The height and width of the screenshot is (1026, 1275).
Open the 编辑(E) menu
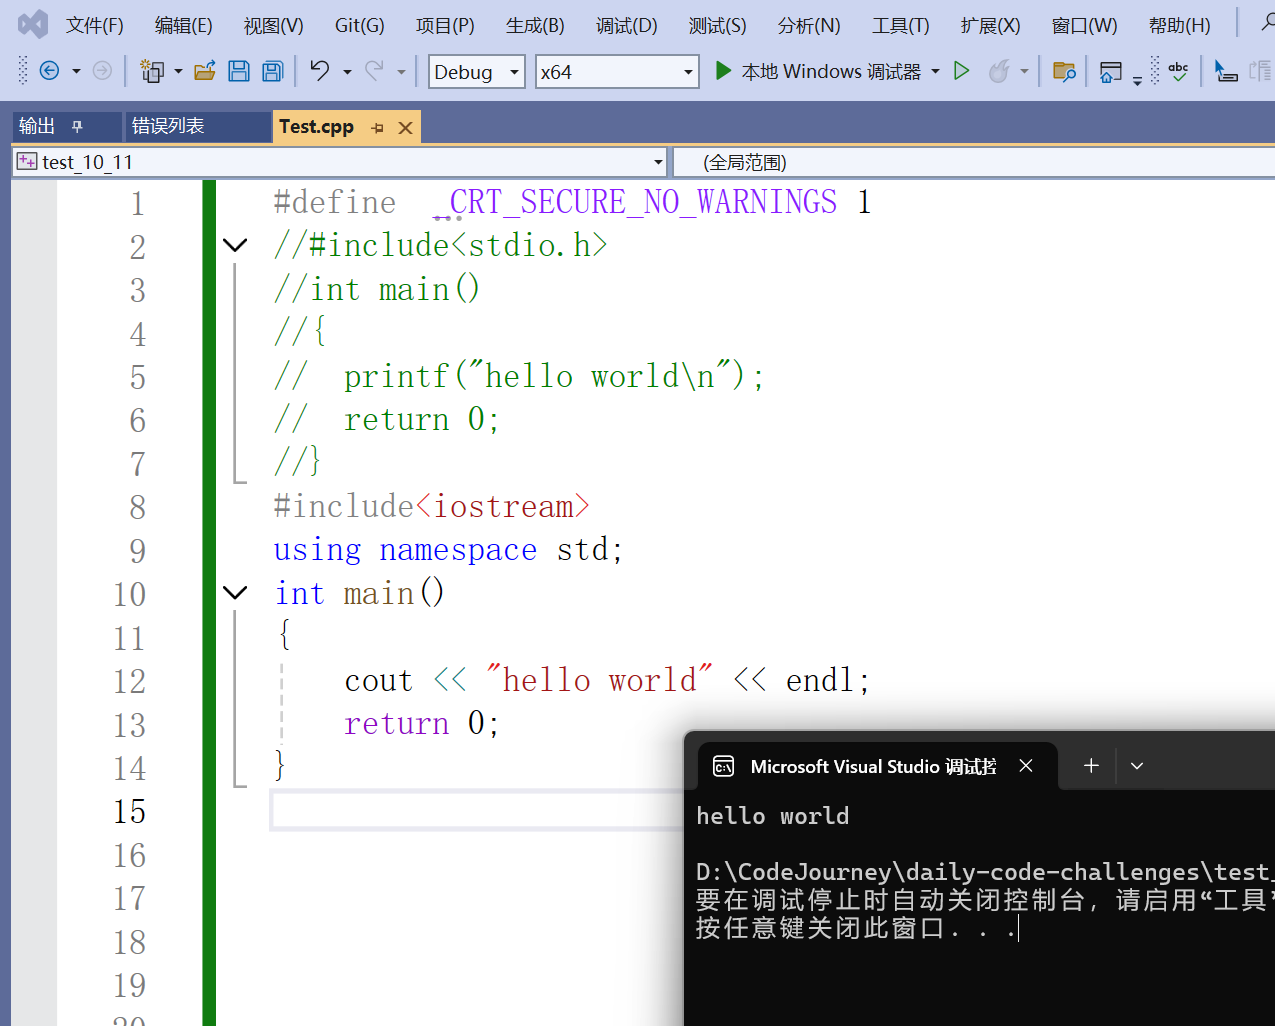(184, 25)
